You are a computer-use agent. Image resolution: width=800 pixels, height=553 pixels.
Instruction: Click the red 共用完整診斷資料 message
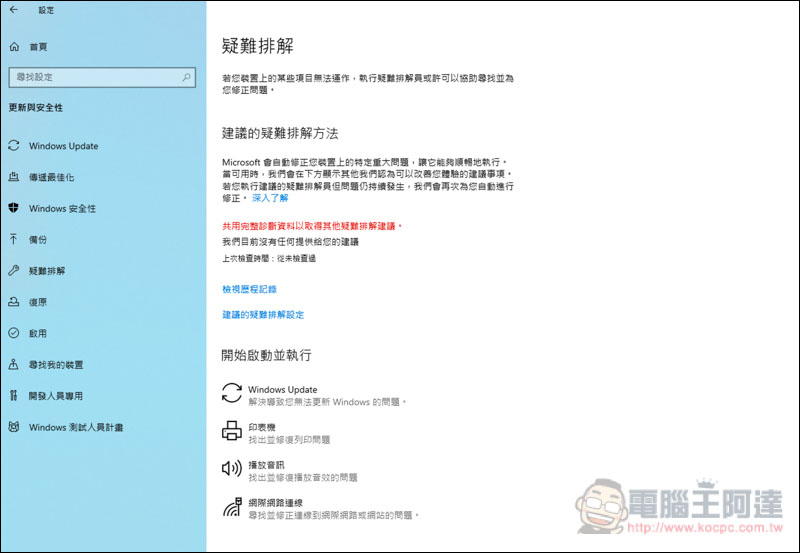312,226
